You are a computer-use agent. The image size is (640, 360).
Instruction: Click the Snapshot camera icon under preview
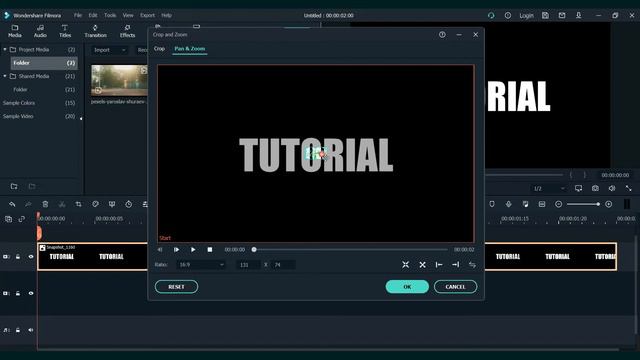point(595,188)
